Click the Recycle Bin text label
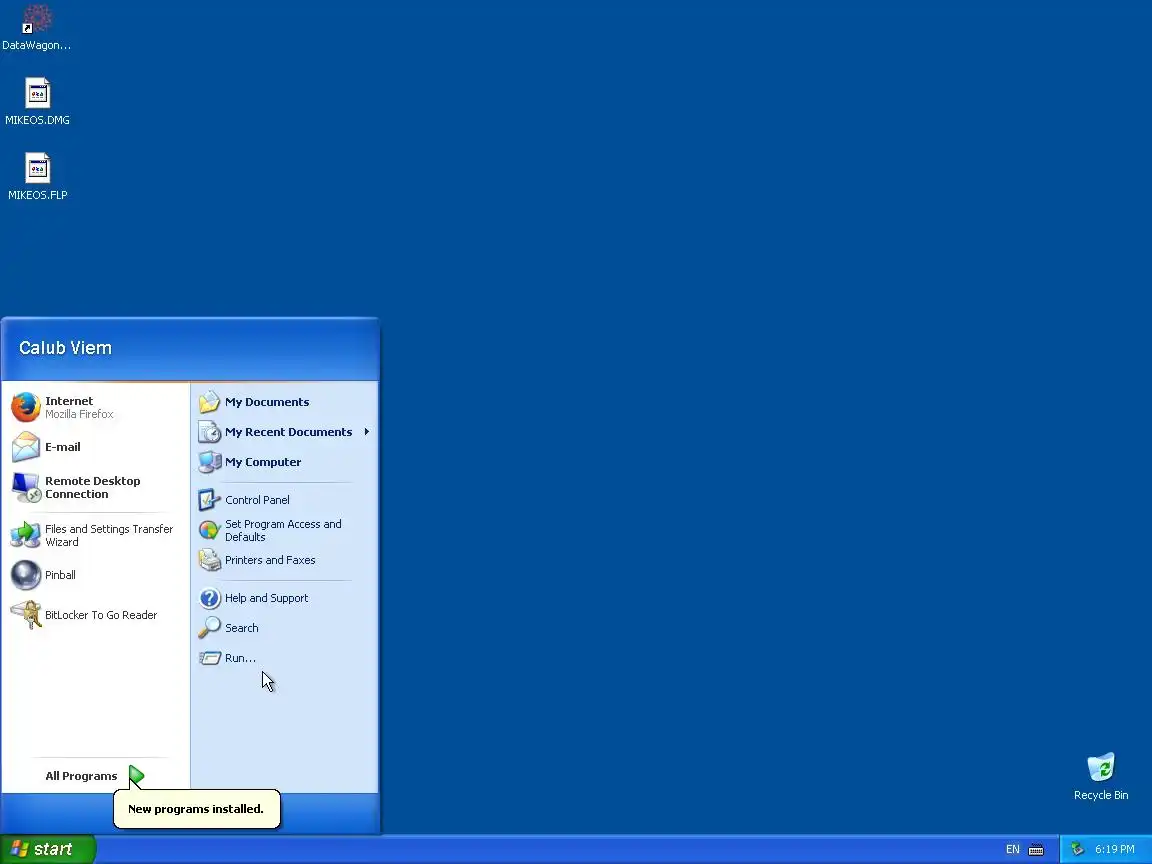The width and height of the screenshot is (1152, 864). pos(1101,795)
